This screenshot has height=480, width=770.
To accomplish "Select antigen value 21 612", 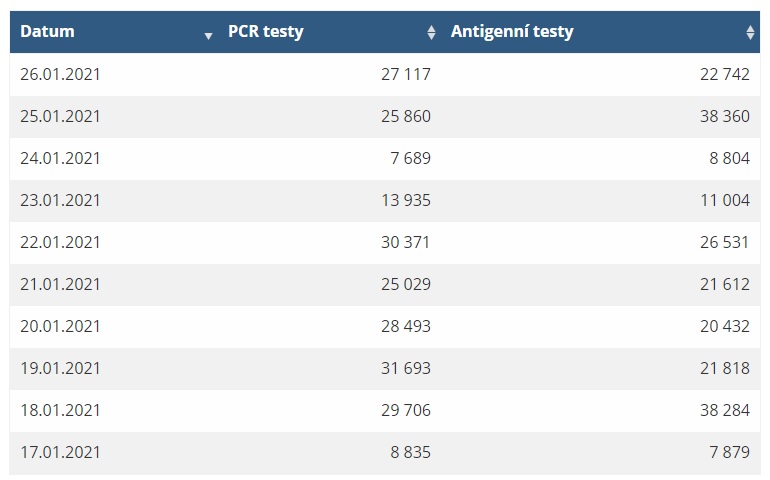I will 725,284.
